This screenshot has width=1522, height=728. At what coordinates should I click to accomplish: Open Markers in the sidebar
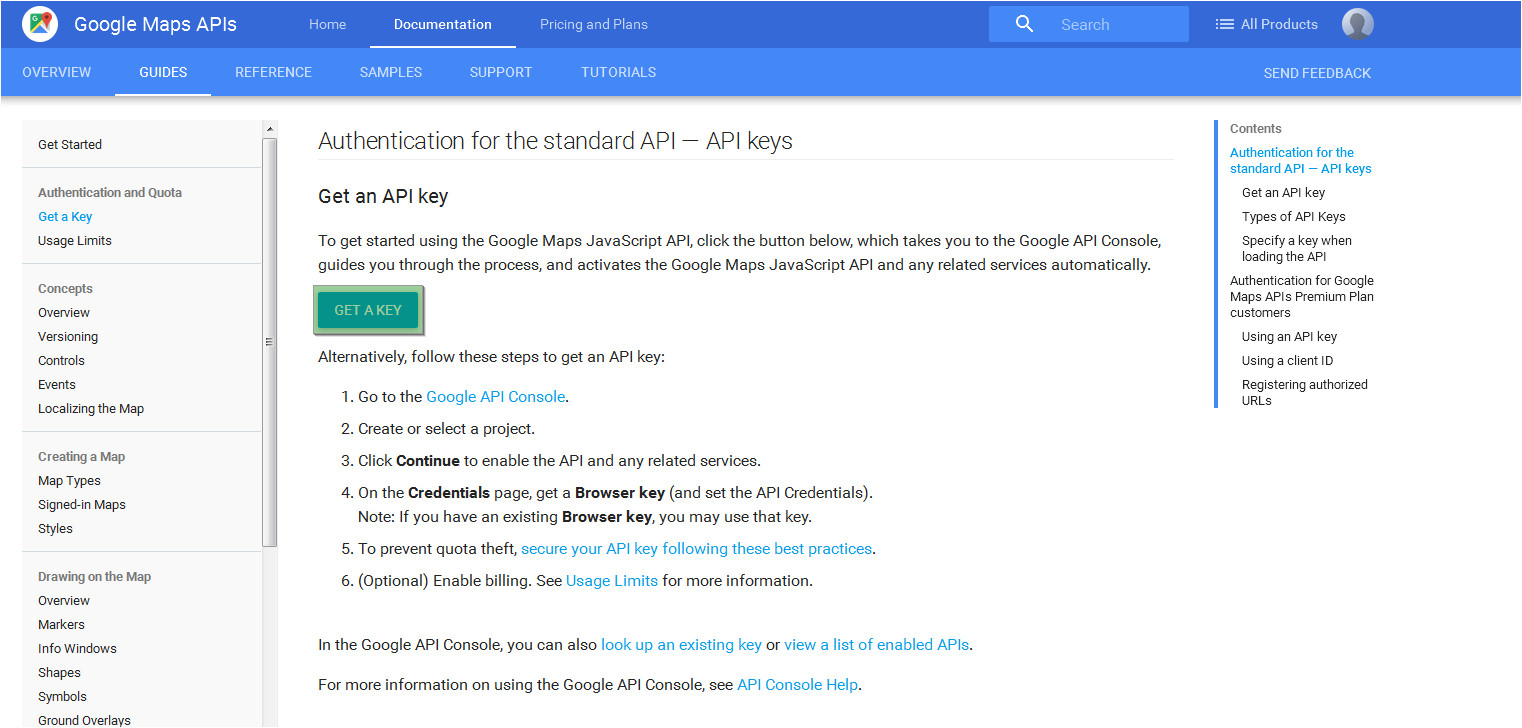point(61,625)
